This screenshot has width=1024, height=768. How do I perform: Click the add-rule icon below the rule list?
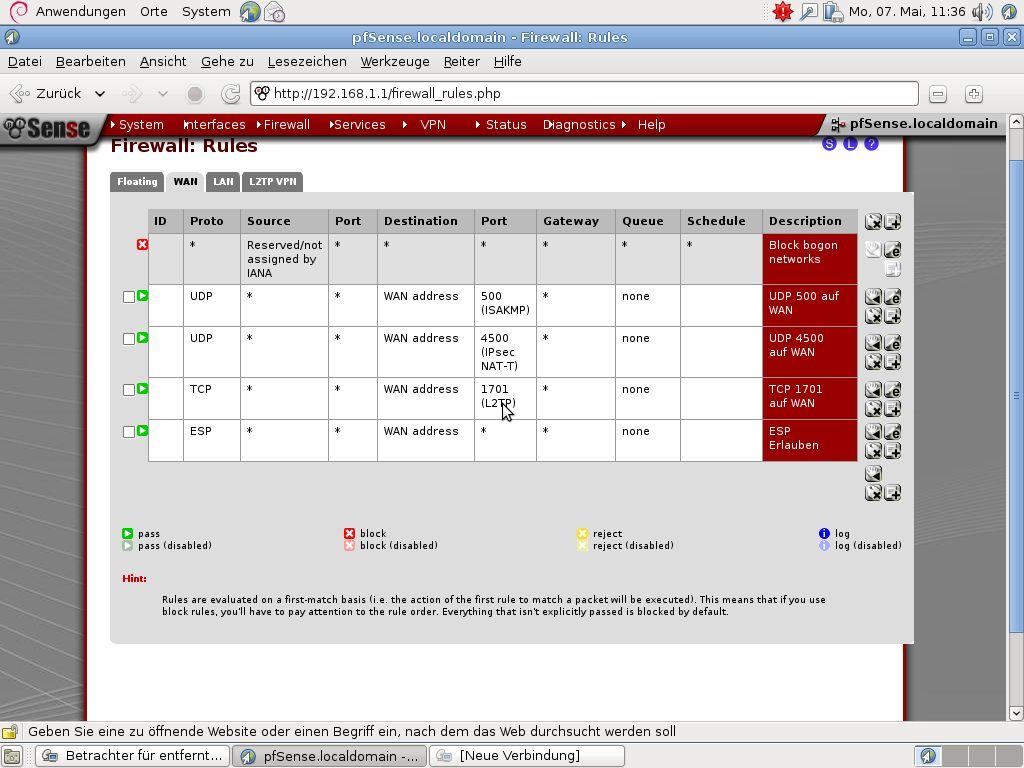pos(892,492)
